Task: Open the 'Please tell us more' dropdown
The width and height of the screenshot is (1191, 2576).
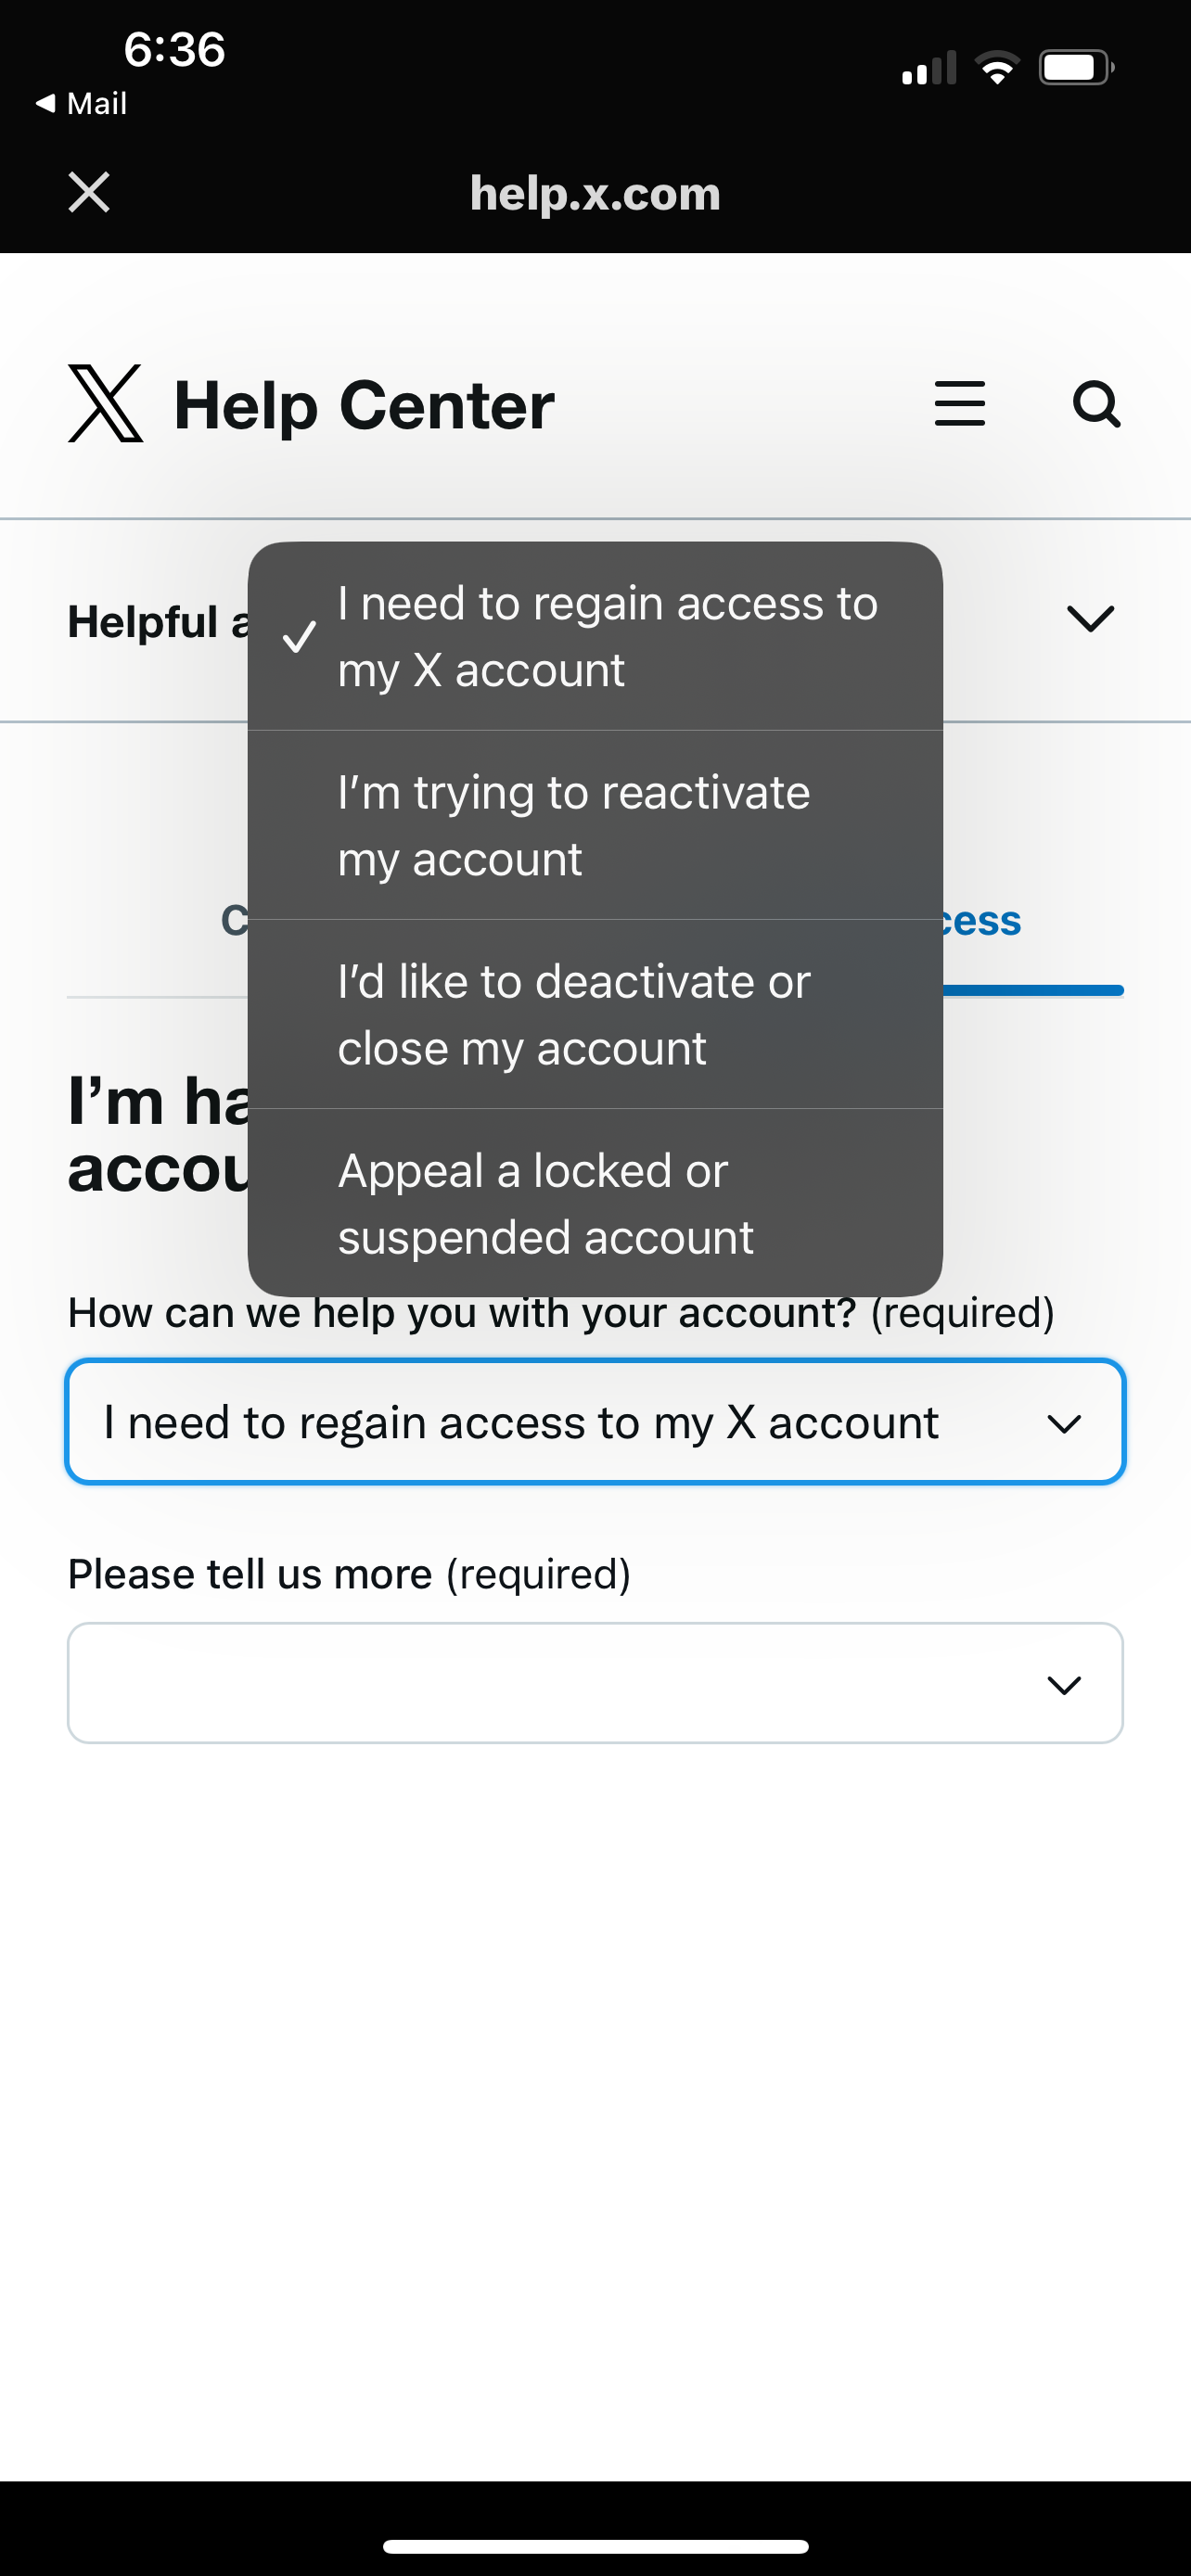Action: pos(595,1683)
